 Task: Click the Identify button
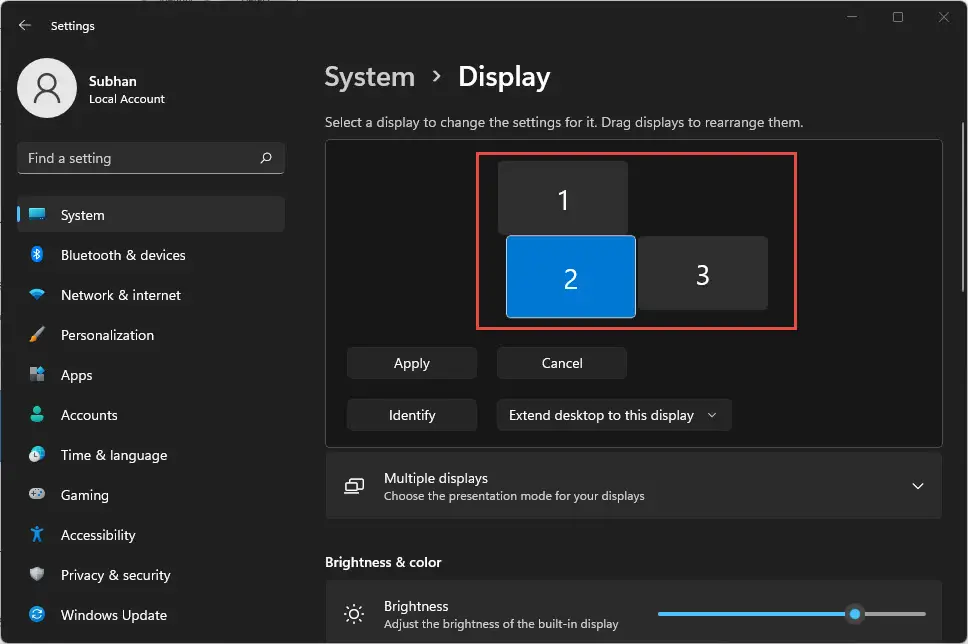[x=412, y=415]
